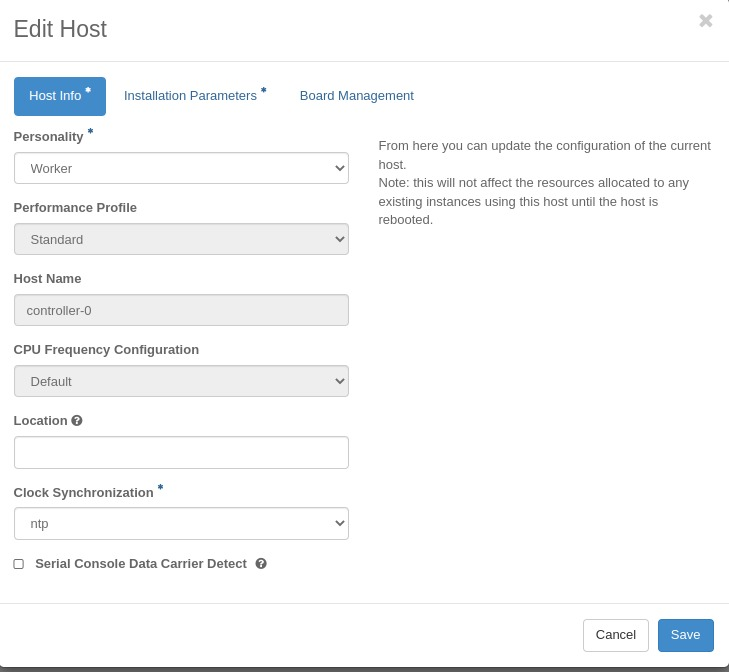Switch to the Board Management tab

tap(356, 96)
